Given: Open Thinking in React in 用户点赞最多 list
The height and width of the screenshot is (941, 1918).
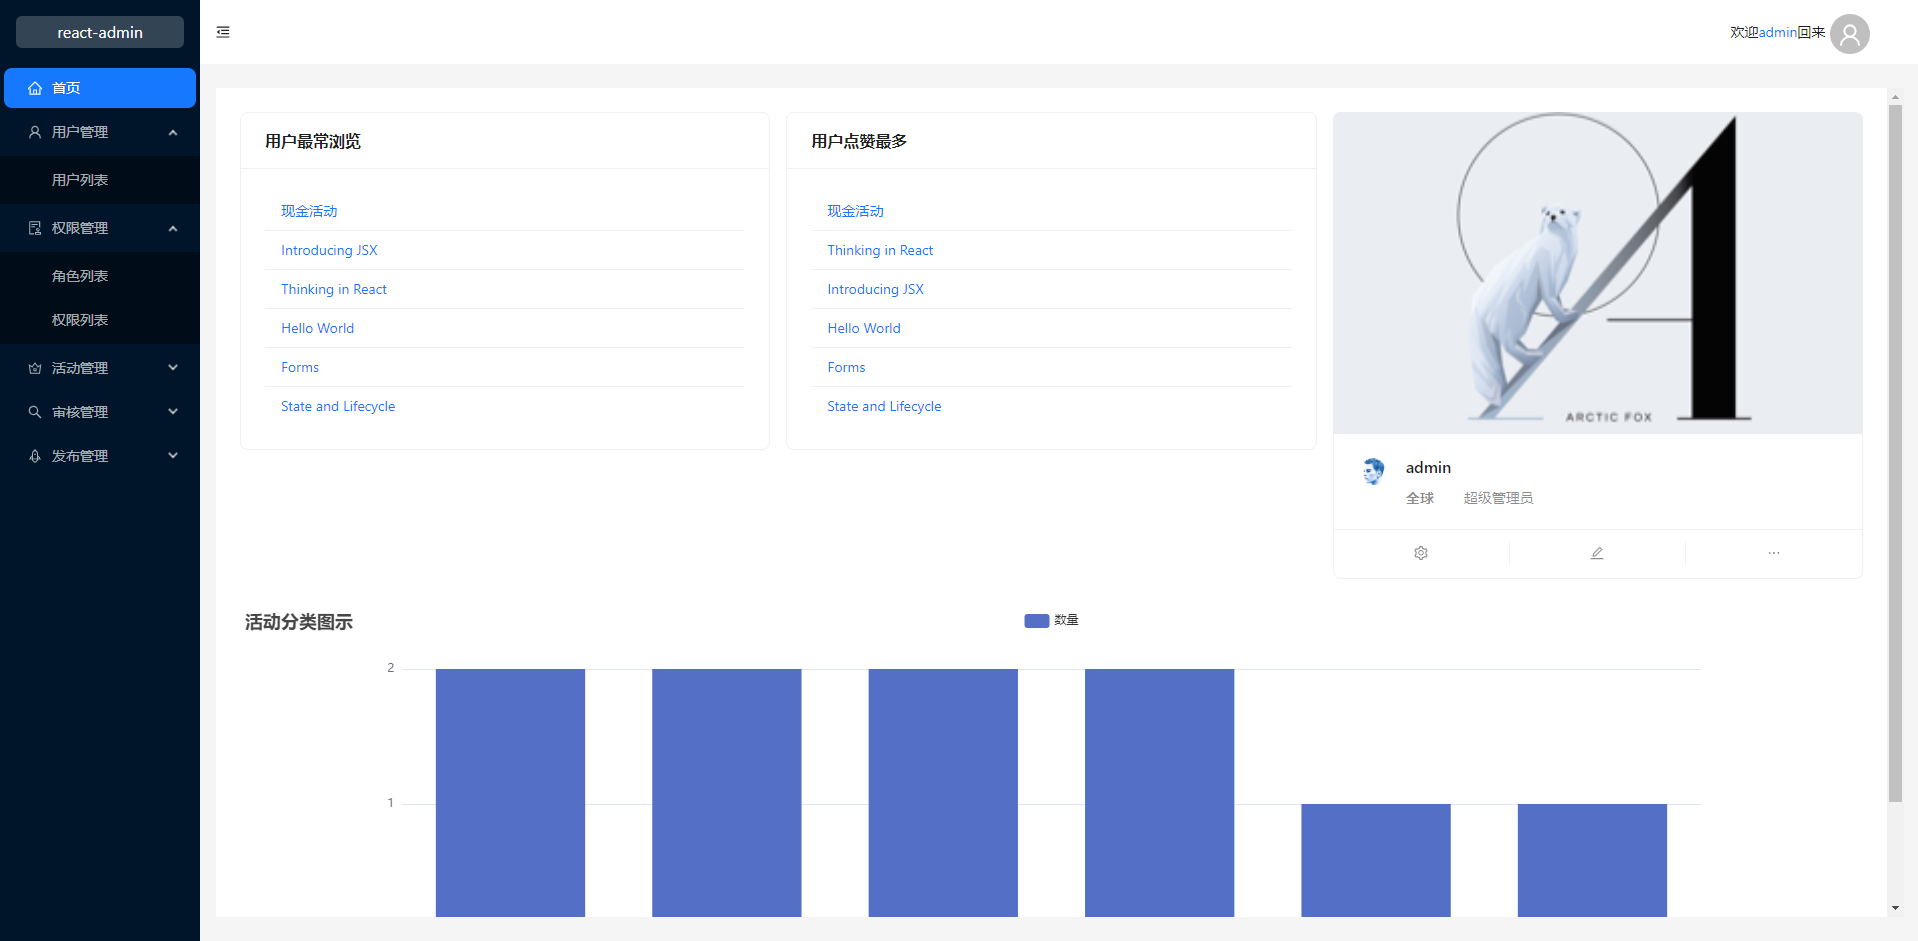Looking at the screenshot, I should [x=880, y=250].
